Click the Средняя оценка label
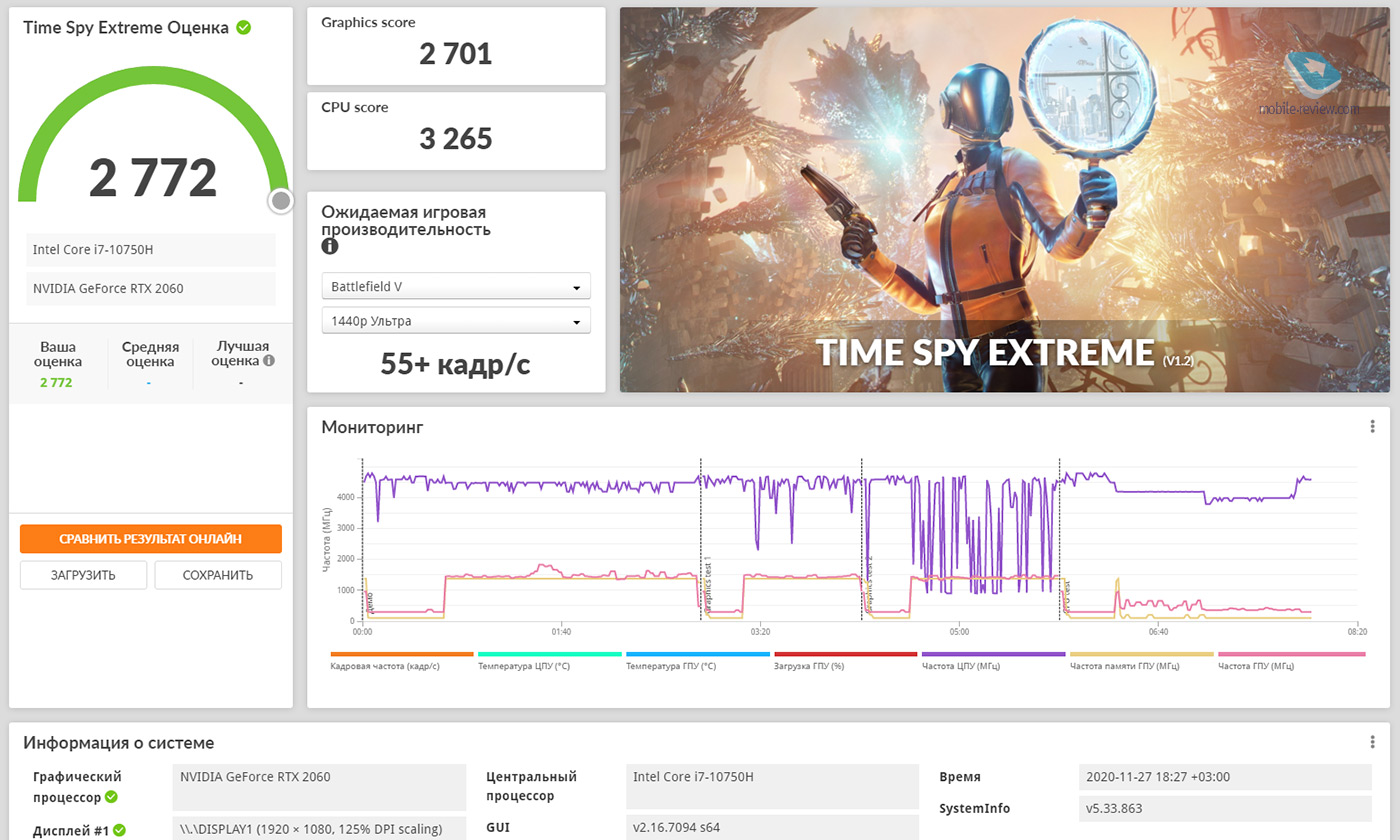The width and height of the screenshot is (1400, 840). [x=151, y=354]
